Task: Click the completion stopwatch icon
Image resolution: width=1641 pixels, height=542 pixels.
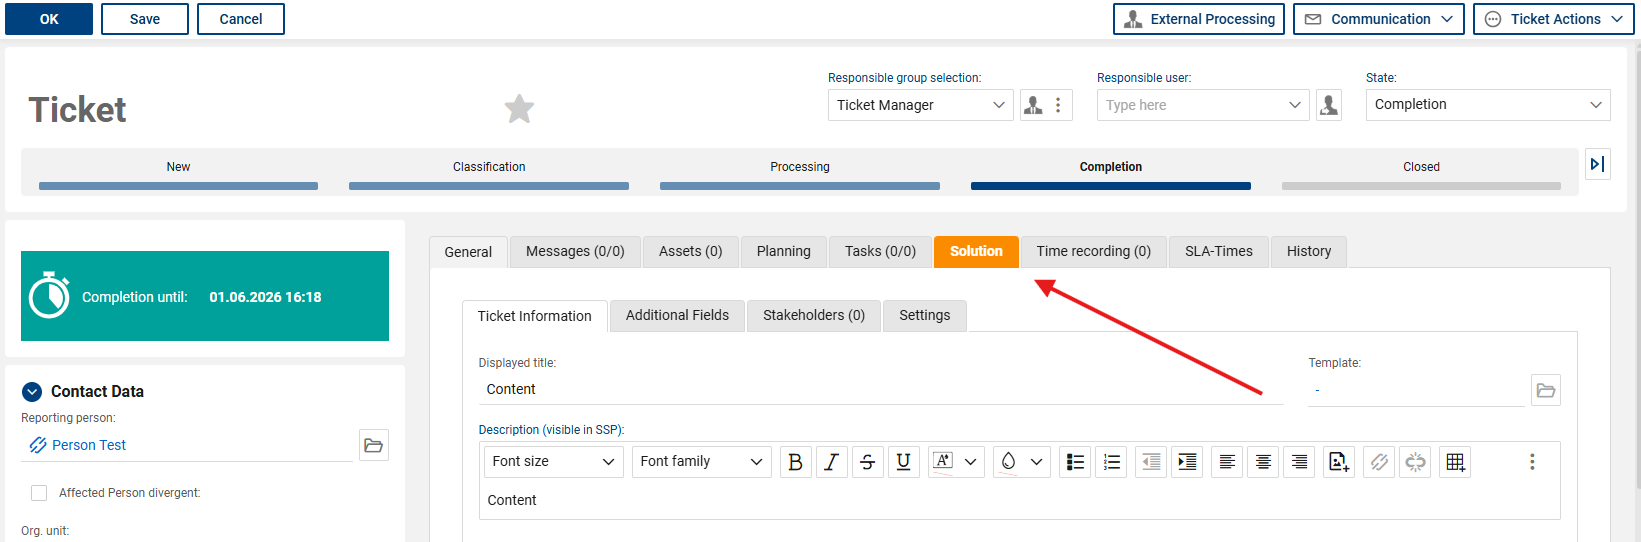Action: (49, 296)
